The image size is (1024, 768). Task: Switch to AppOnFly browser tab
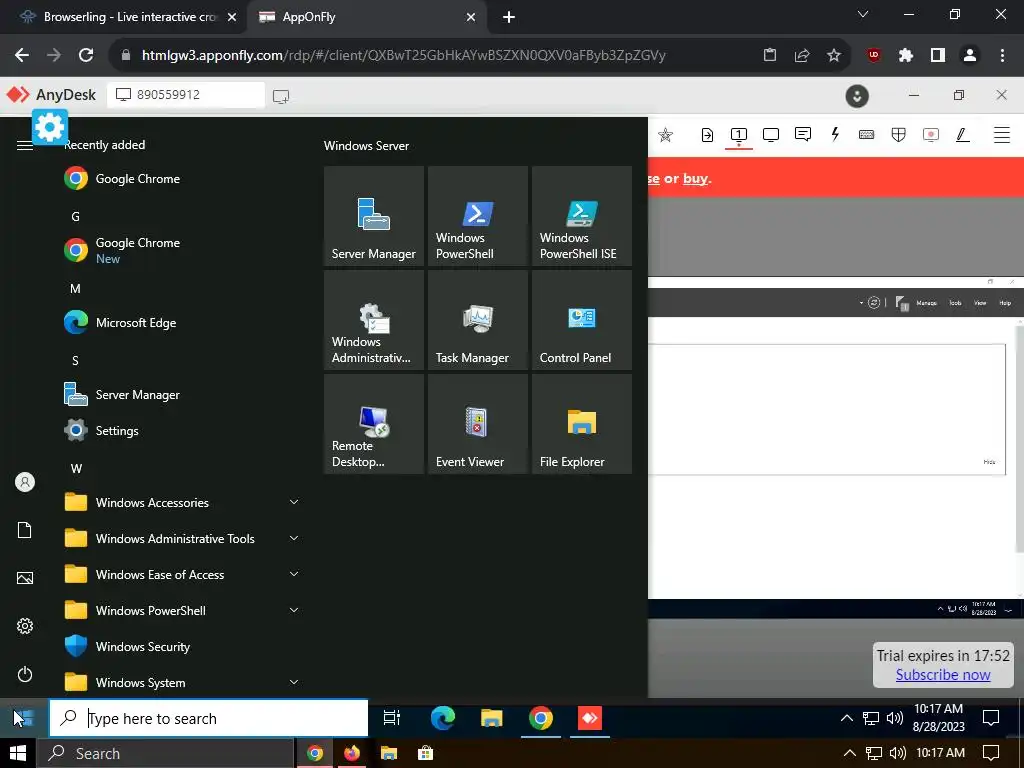click(366, 17)
